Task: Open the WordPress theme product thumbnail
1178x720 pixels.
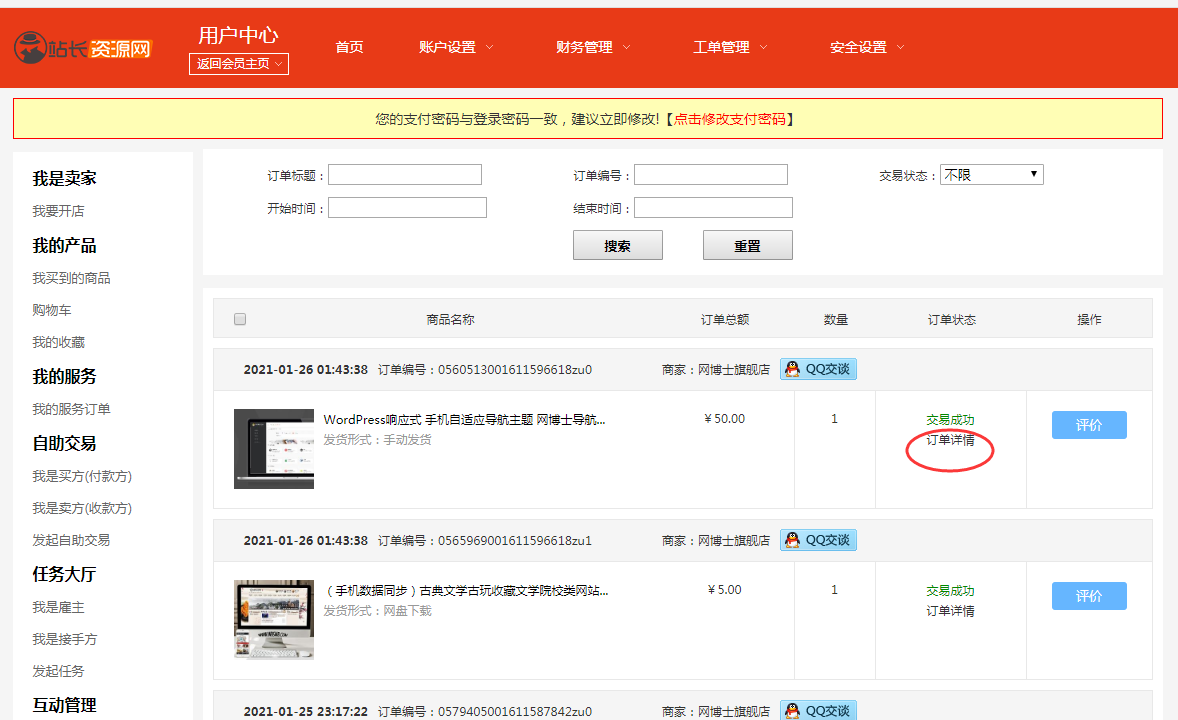Action: click(x=273, y=448)
